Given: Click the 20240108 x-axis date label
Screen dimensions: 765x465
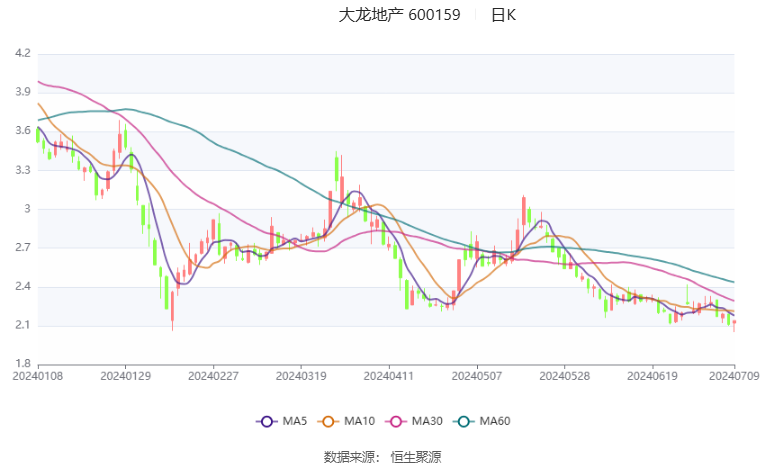Looking at the screenshot, I should tap(38, 376).
